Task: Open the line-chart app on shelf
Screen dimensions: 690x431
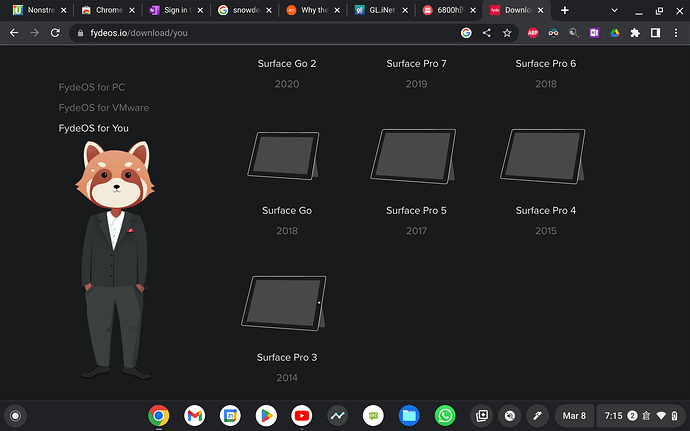Action: pos(338,416)
